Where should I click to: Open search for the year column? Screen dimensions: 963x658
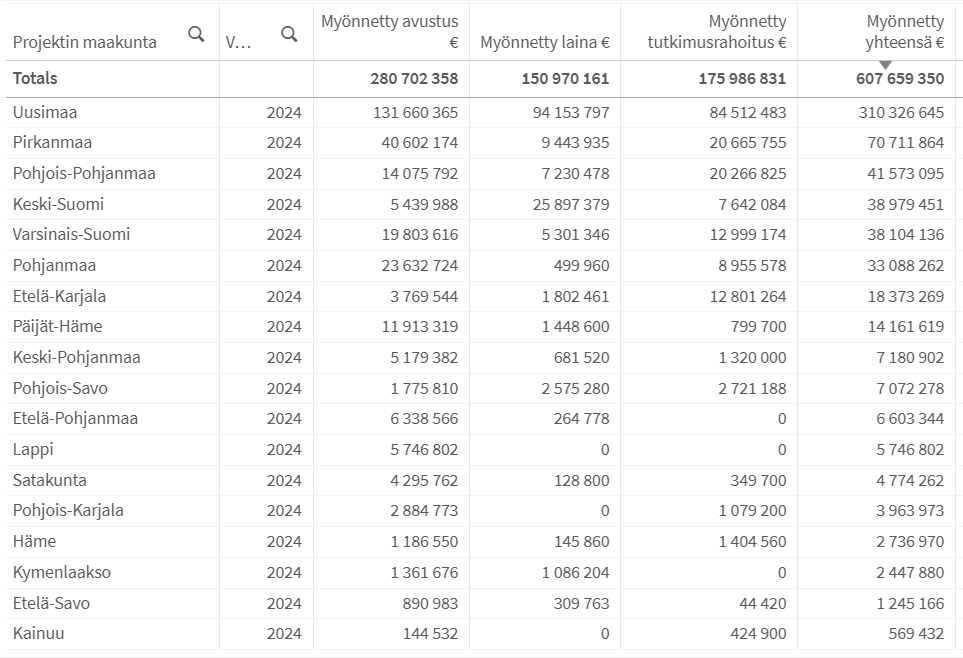coord(289,34)
